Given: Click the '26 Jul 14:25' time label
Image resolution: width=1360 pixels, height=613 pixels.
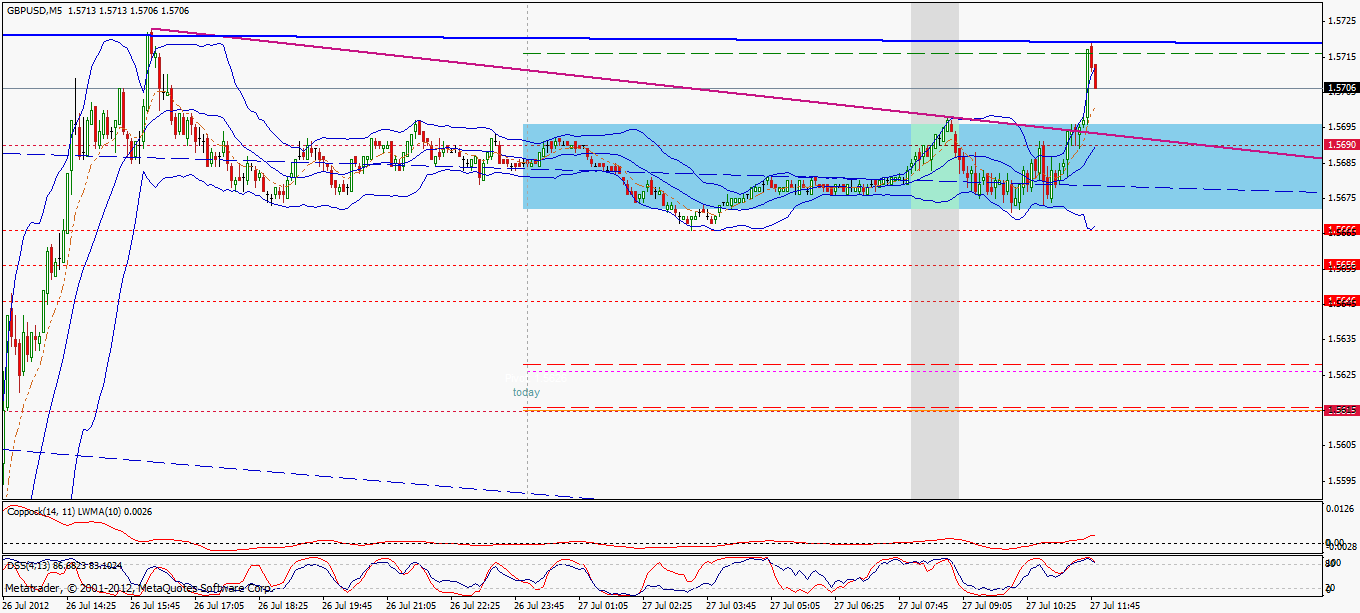Looking at the screenshot, I should pyautogui.click(x=90, y=606).
